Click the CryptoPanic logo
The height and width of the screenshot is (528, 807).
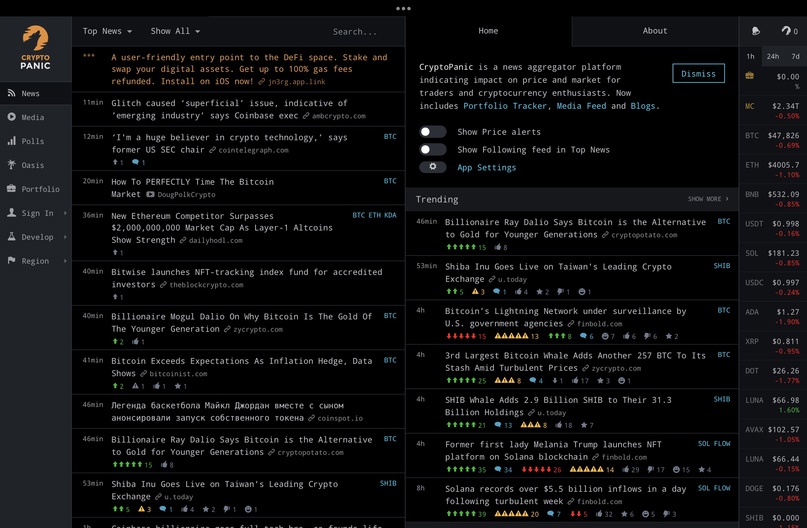[36, 48]
